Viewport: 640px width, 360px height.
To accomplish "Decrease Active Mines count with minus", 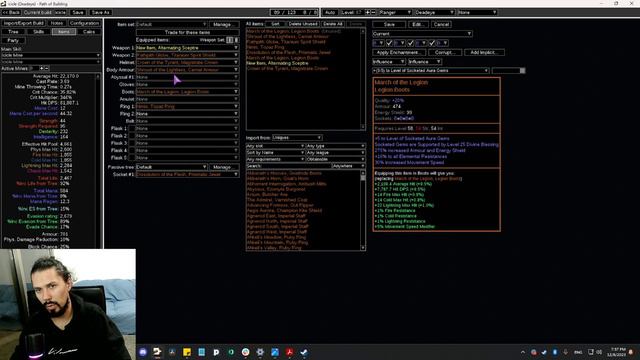I will click(x=47, y=68).
